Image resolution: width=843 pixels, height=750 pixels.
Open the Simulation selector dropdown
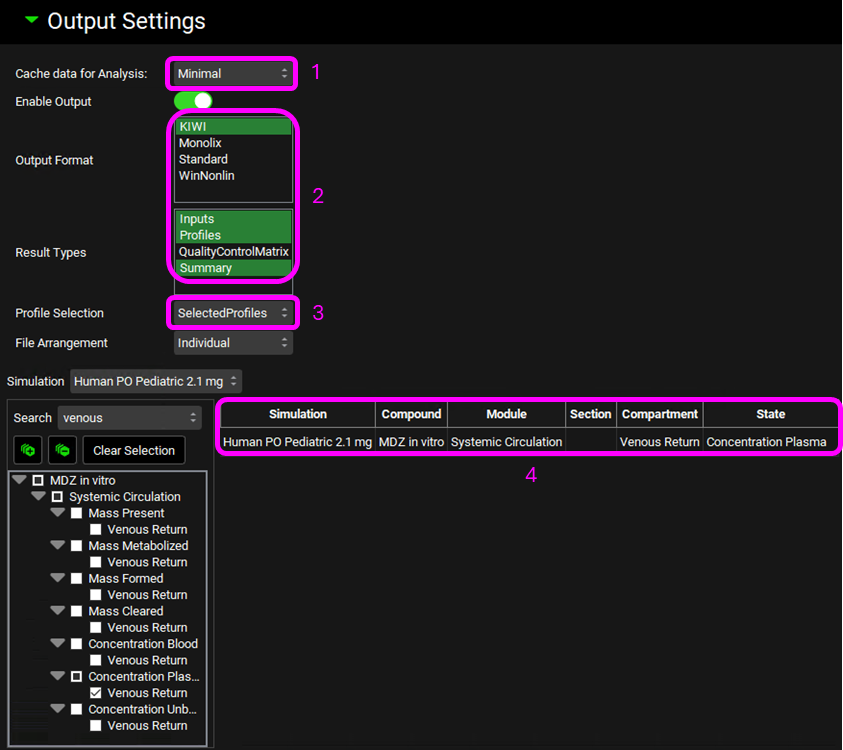coord(156,381)
